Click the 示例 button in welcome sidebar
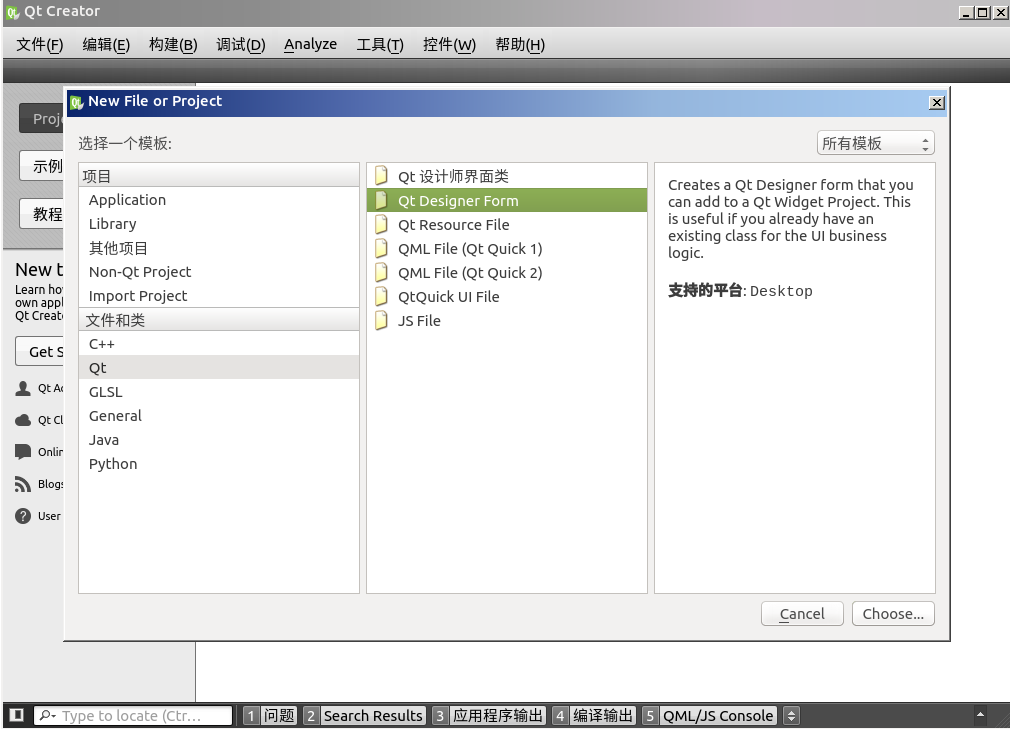The width and height of the screenshot is (1010, 729). [x=43, y=166]
